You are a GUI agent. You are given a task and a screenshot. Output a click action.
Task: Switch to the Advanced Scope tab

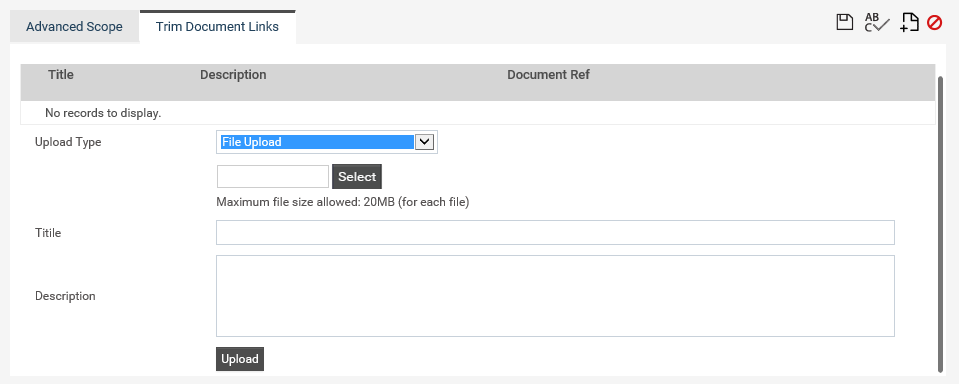coord(75,27)
